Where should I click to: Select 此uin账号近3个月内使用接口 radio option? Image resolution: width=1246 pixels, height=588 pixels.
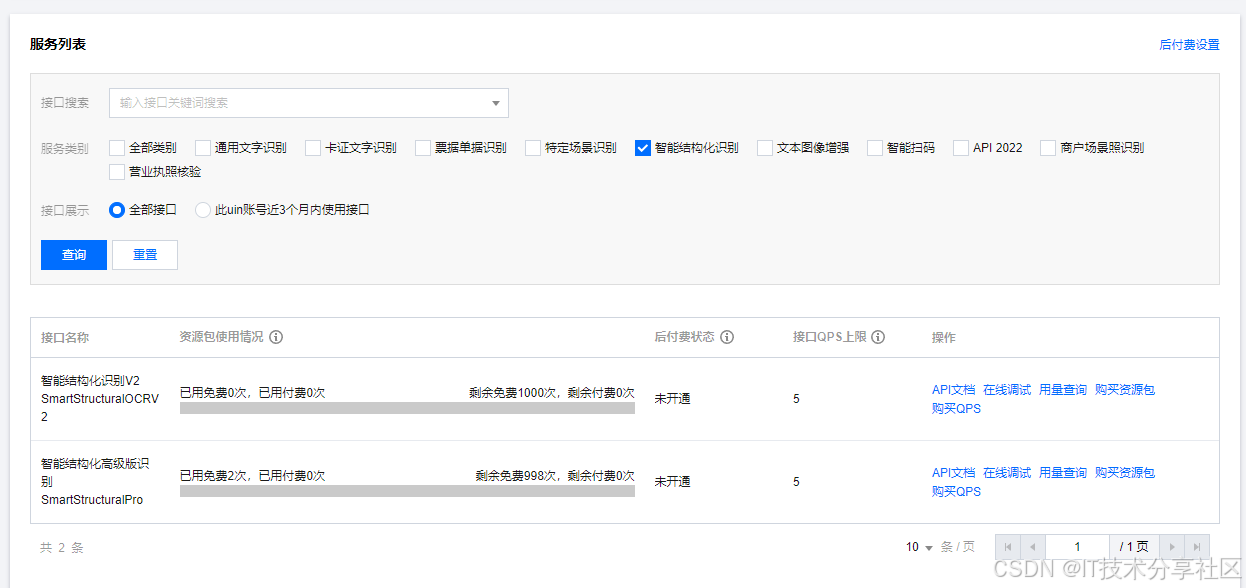coord(203,210)
